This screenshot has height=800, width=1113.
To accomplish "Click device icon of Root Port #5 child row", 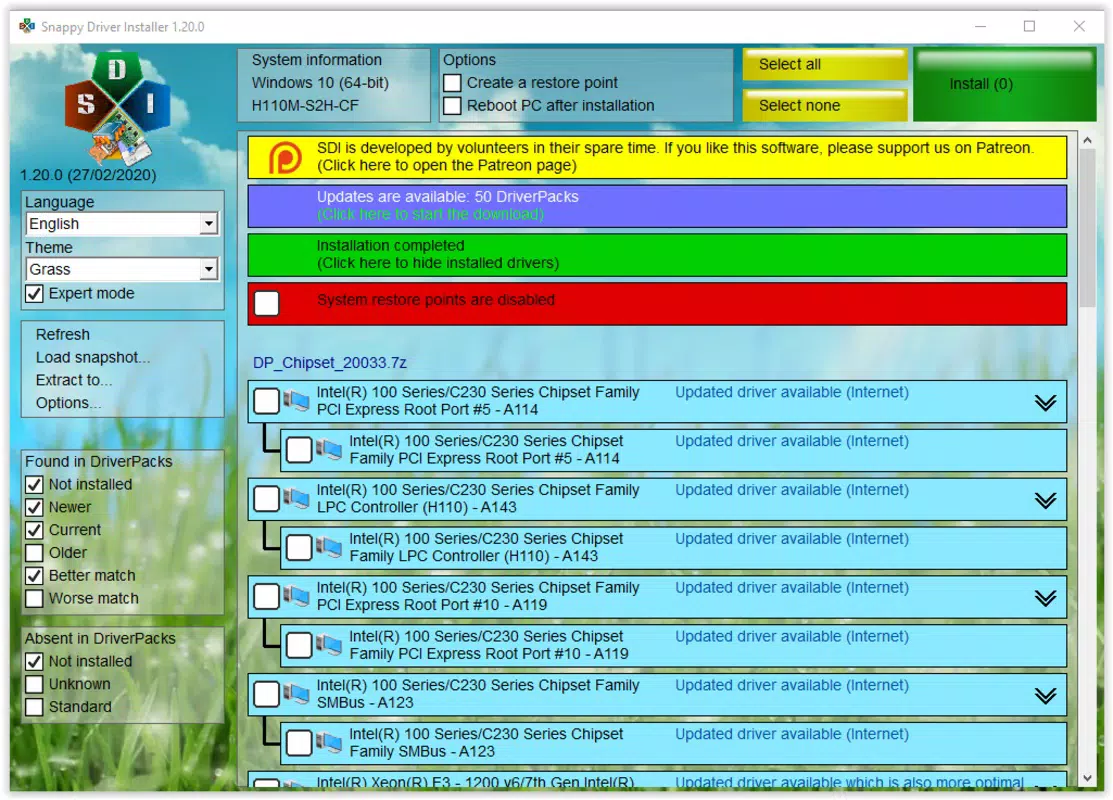I will click(x=329, y=449).
